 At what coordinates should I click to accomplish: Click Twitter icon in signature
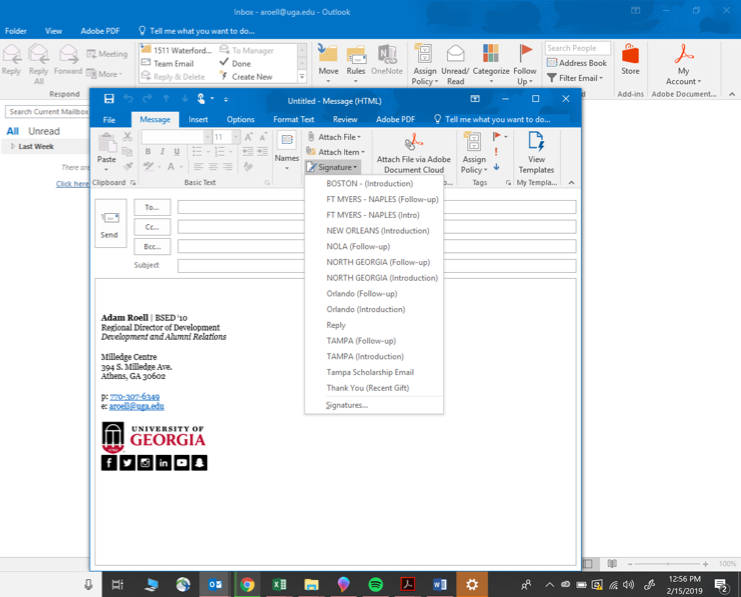tap(127, 463)
